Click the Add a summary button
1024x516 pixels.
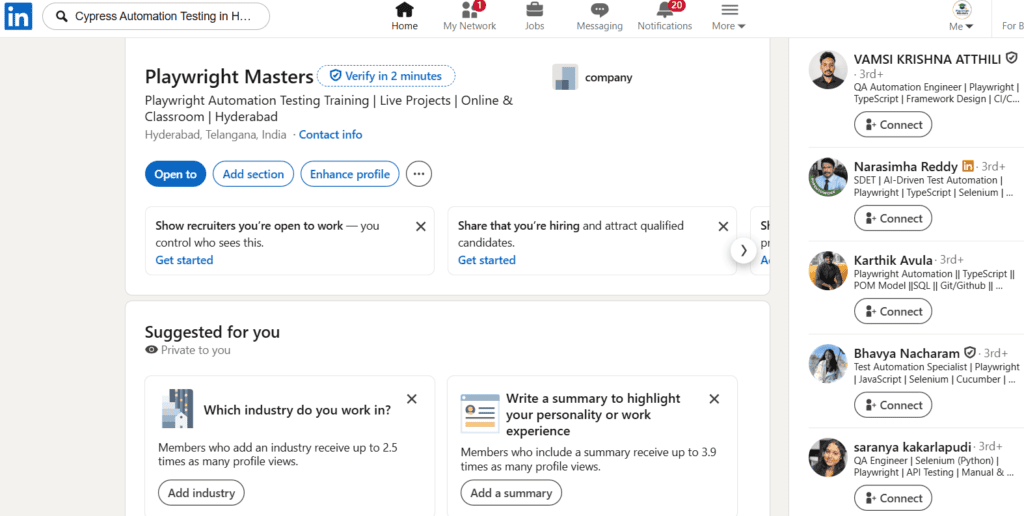(511, 493)
